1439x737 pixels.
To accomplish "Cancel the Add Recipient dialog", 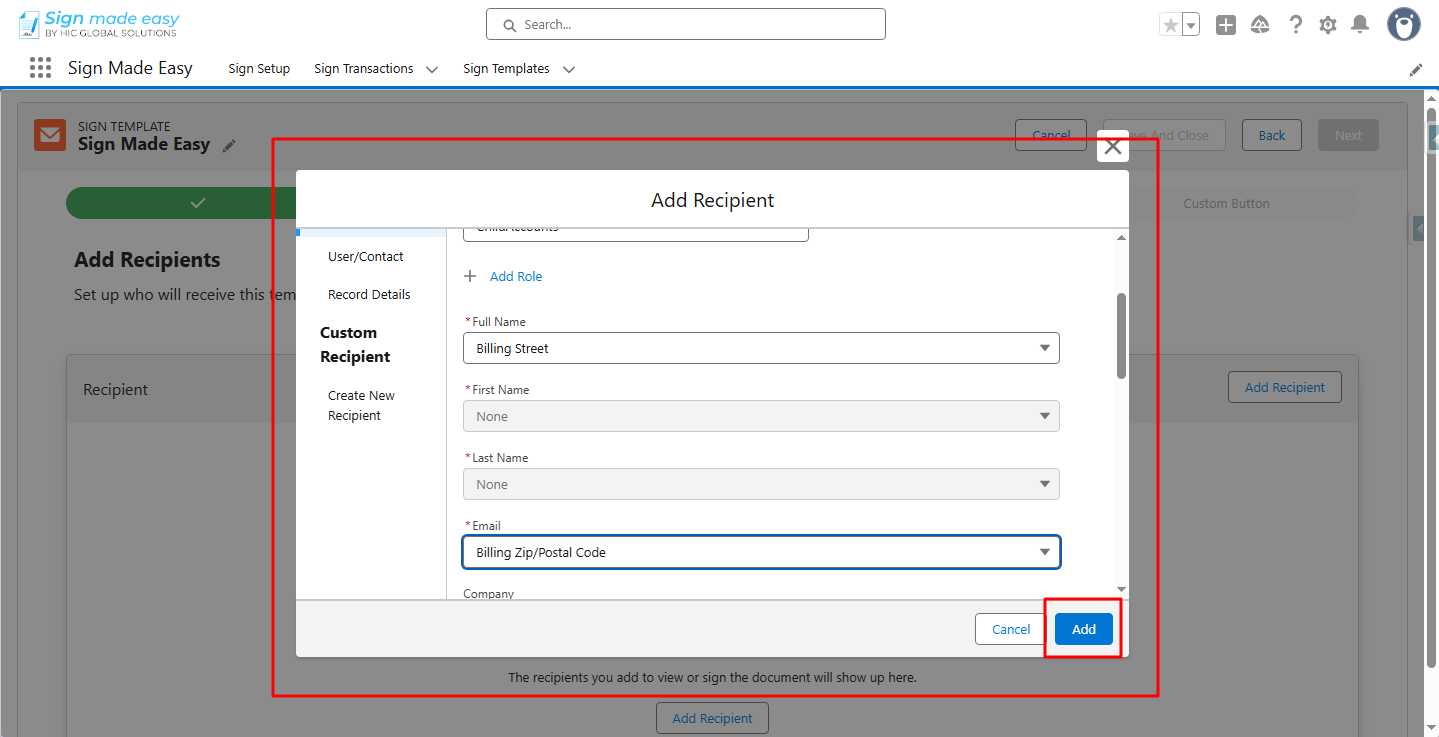I will [1010, 628].
